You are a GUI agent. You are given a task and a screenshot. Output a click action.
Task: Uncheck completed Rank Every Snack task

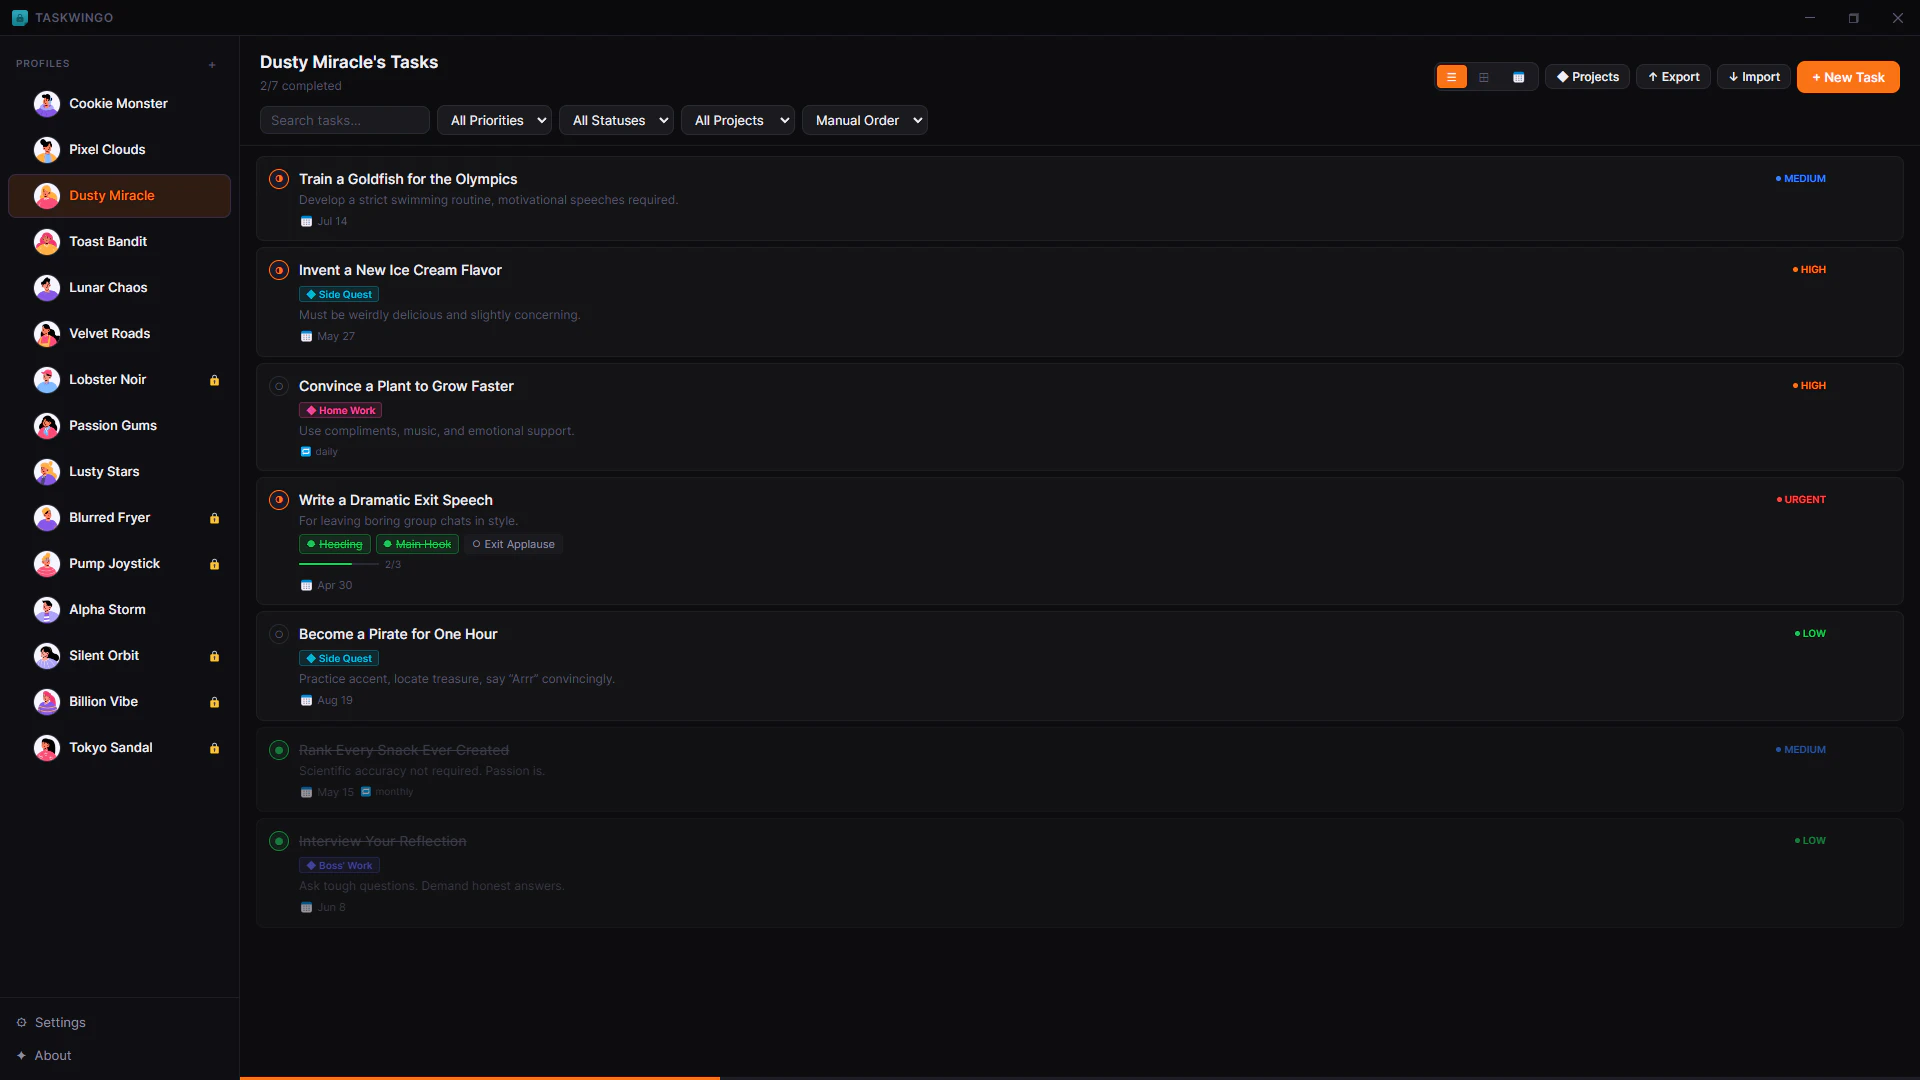tap(279, 750)
